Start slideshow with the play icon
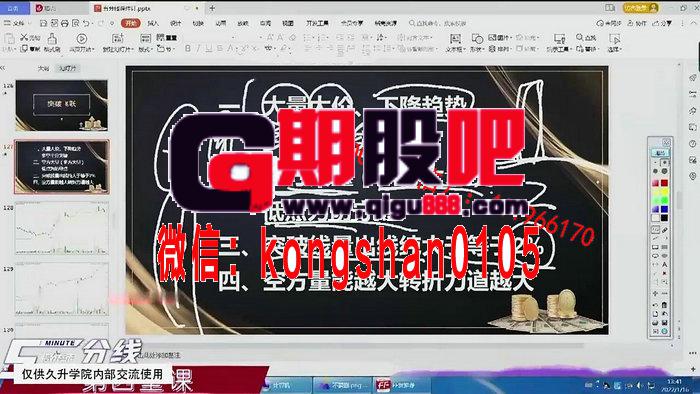 coord(81,39)
